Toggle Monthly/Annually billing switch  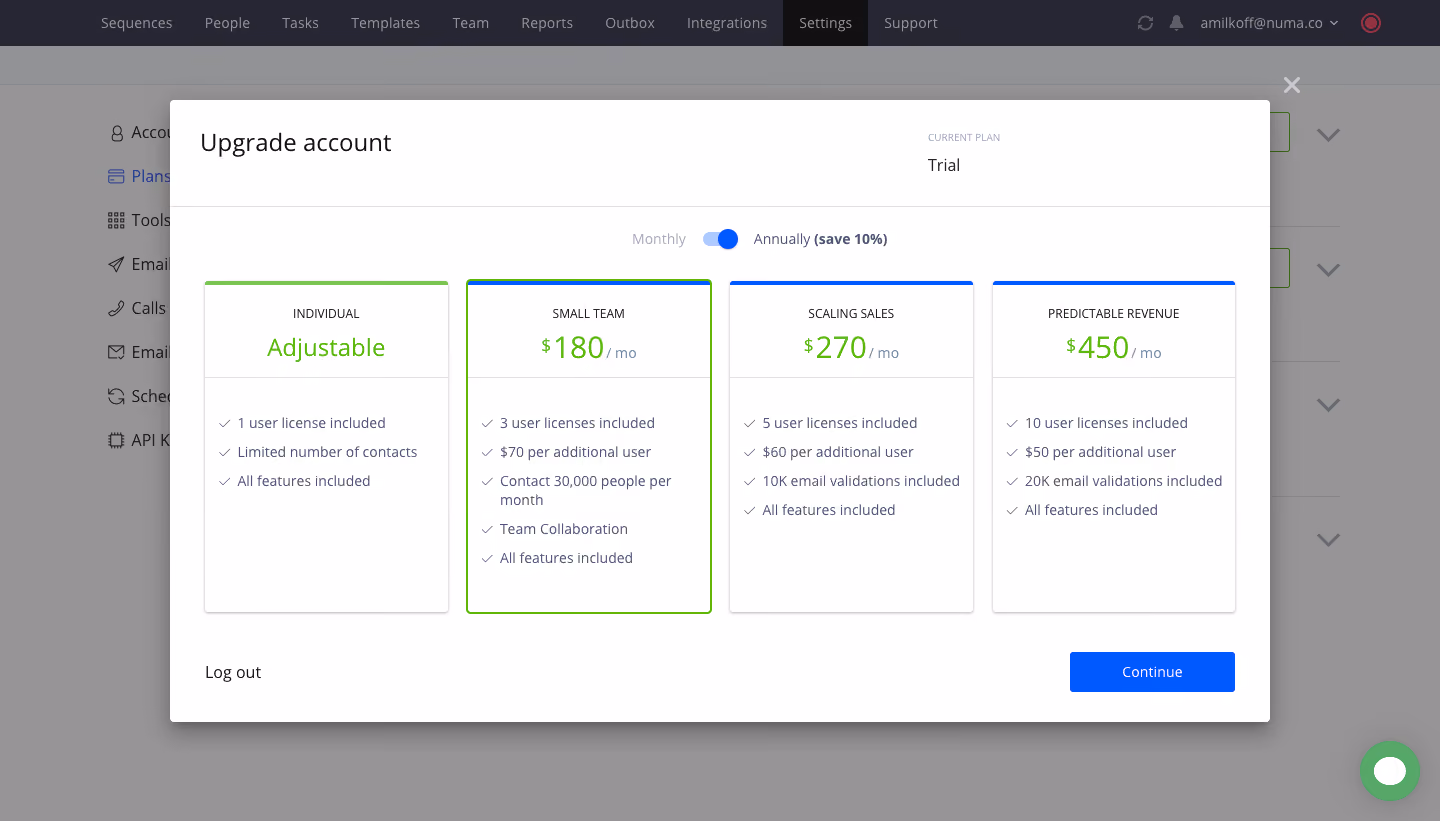[720, 239]
